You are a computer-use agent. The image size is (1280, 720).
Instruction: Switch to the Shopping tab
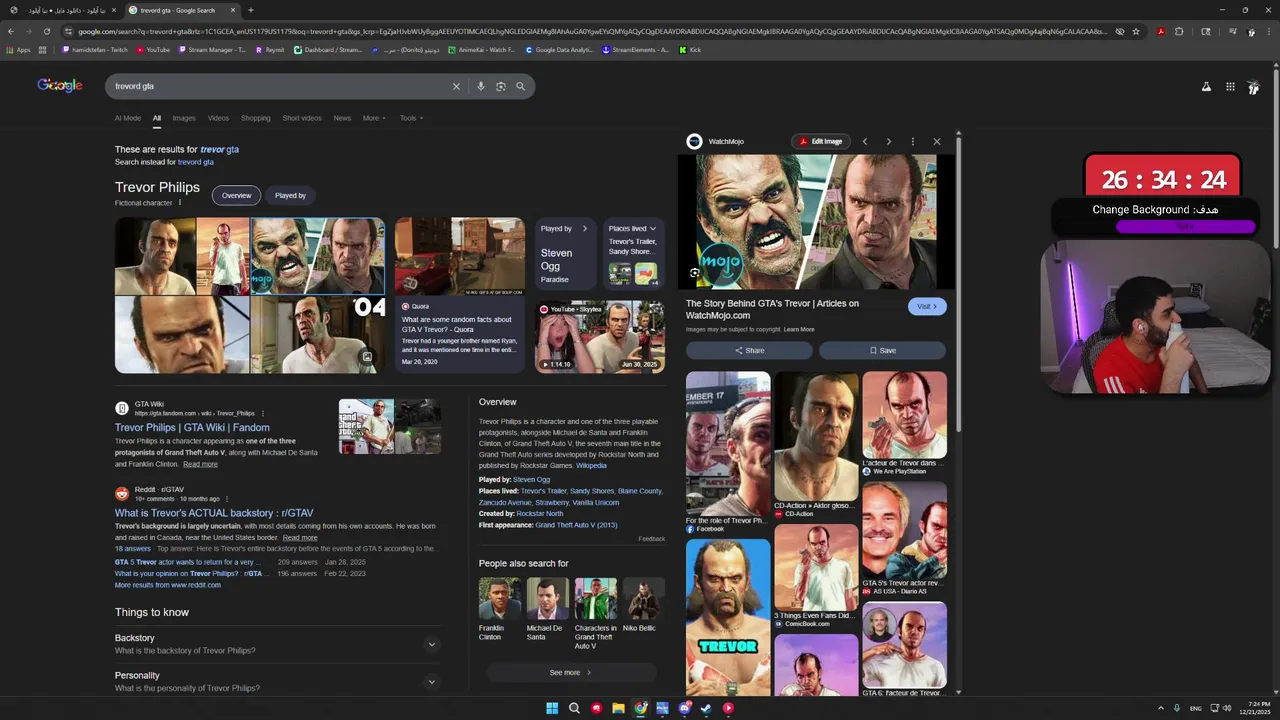(x=255, y=118)
